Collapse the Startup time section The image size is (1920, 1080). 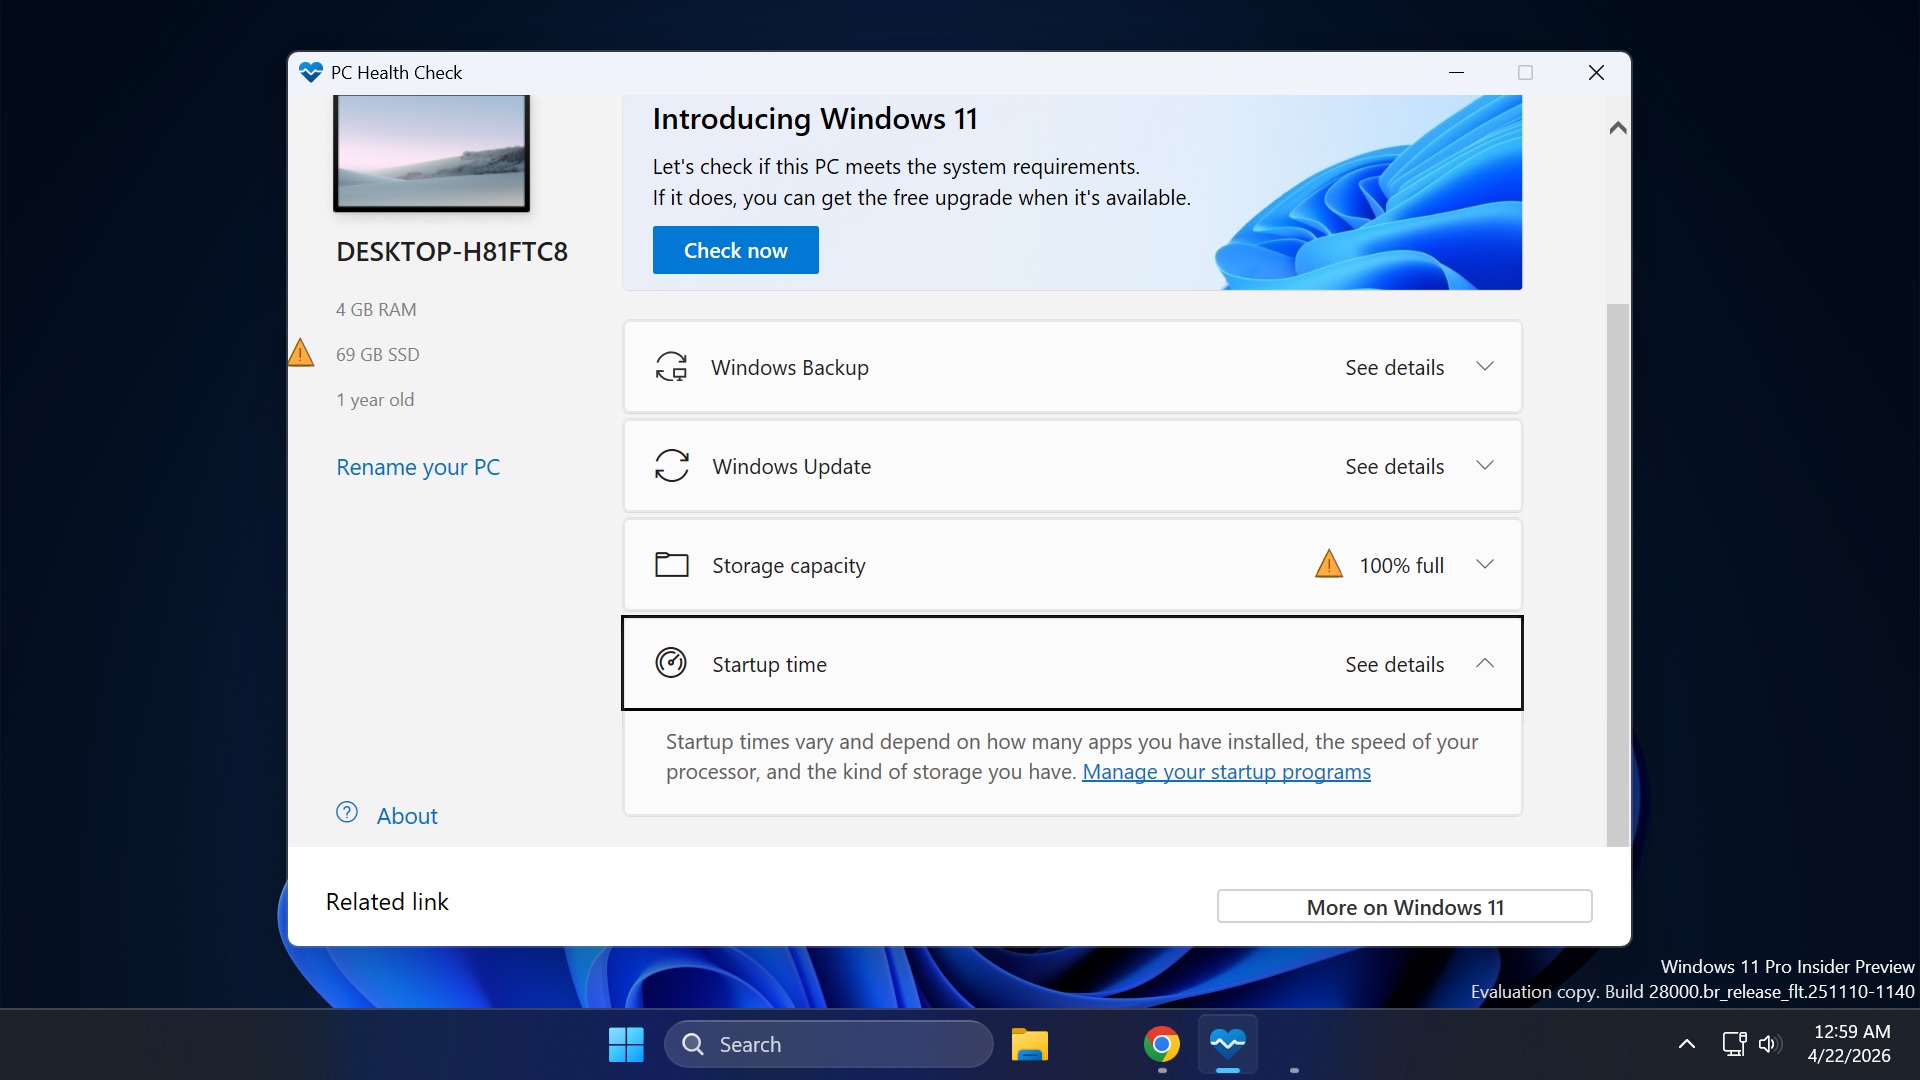(x=1485, y=662)
